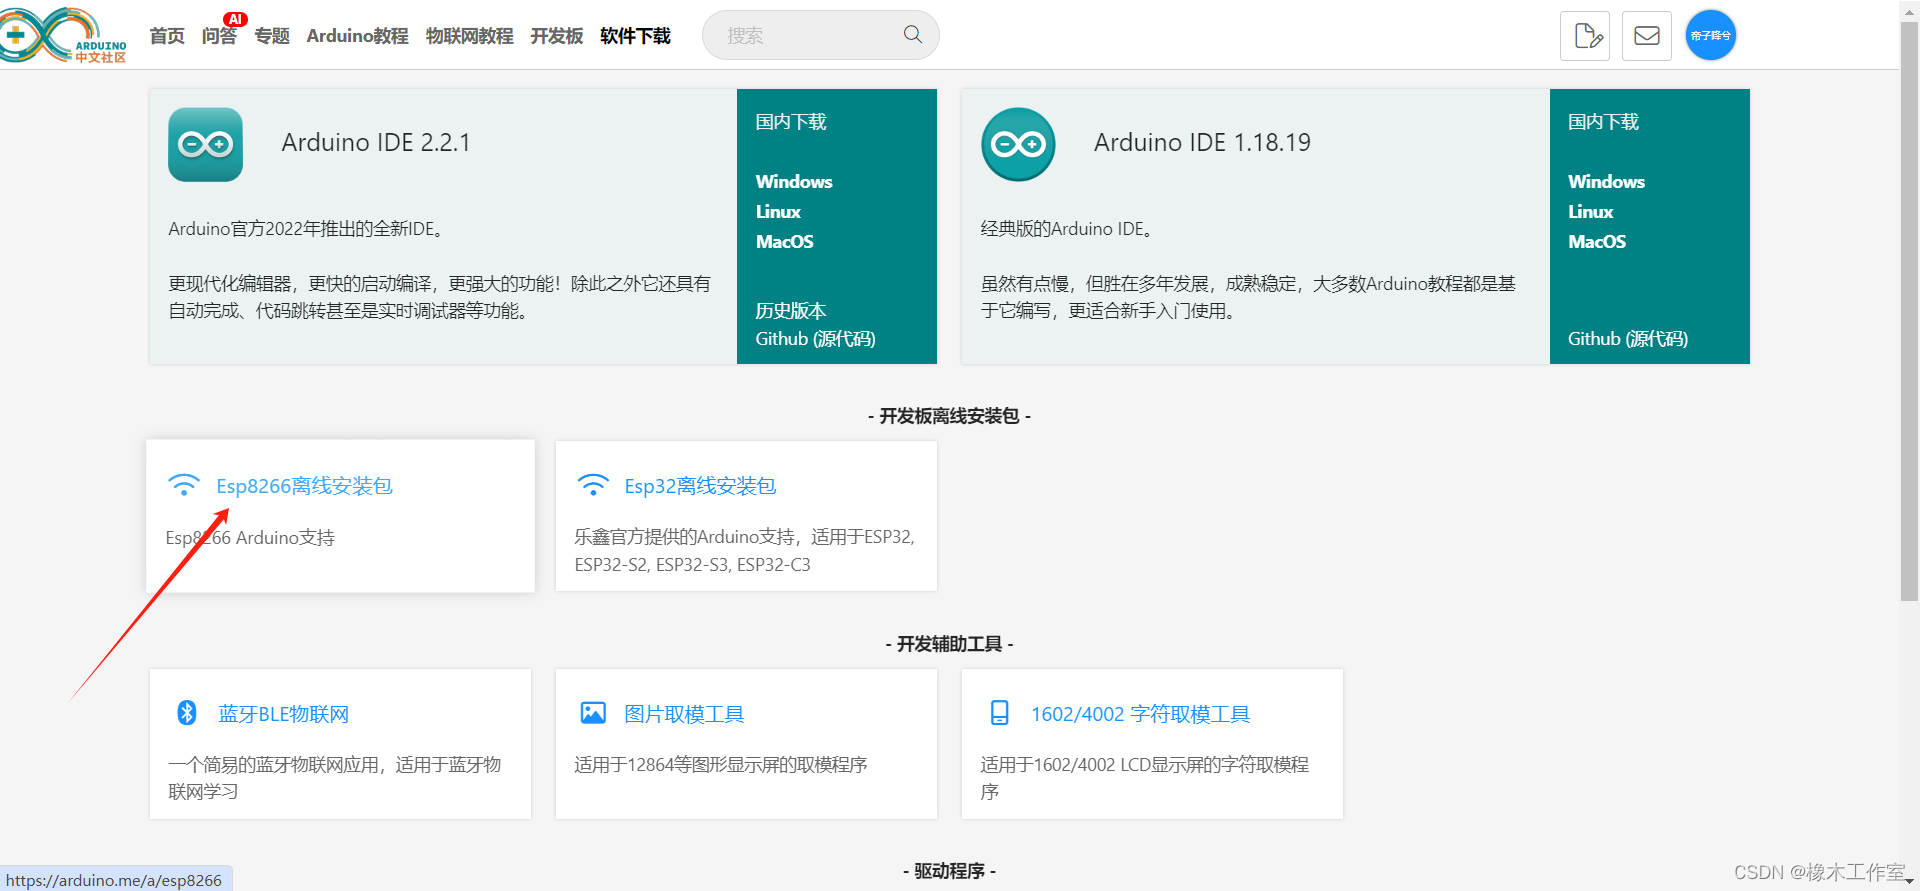Click 国内下载 heading in IDE 1.18.19 card
Viewport: 1920px width, 891px height.
(x=1603, y=122)
